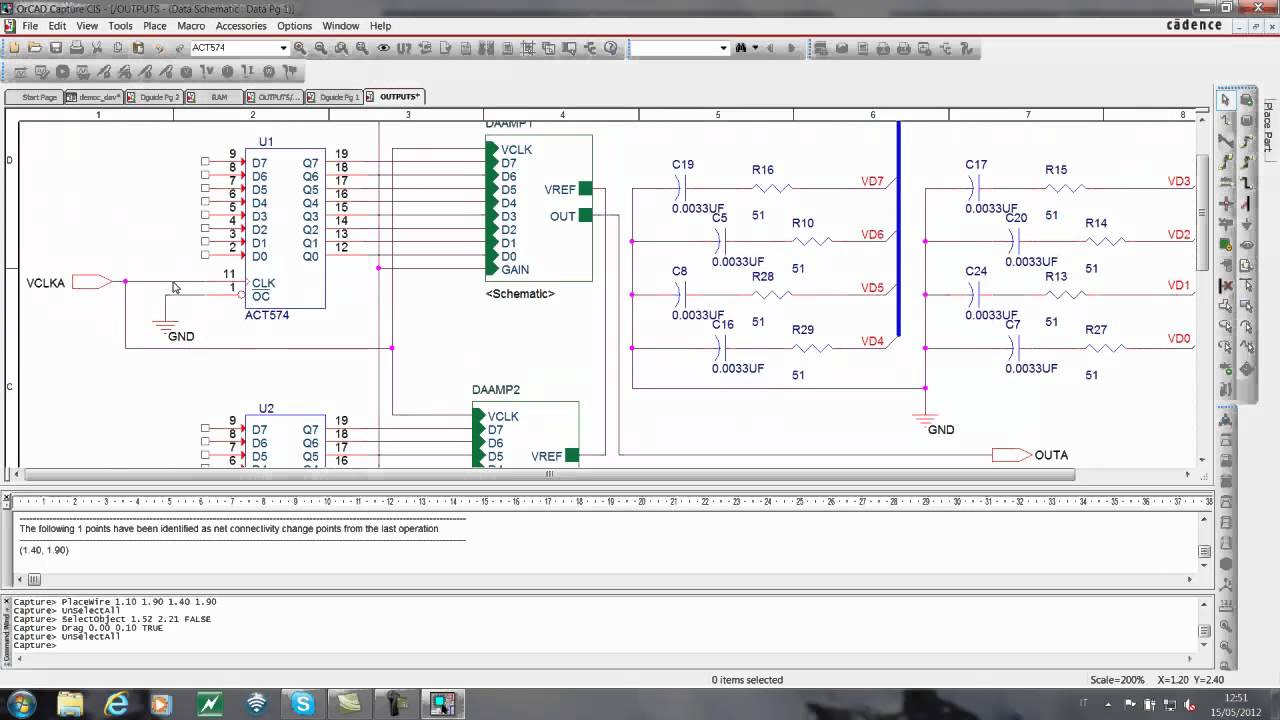Click the ACT574 part value under U1
The width and height of the screenshot is (1280, 720).
tap(267, 315)
